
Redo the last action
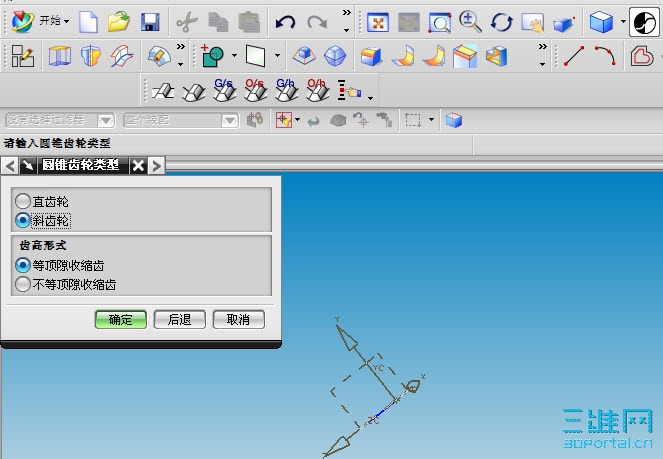point(317,22)
